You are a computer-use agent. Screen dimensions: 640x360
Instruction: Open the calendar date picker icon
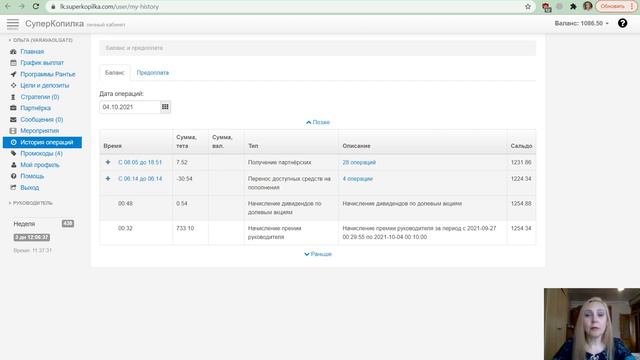tap(165, 107)
